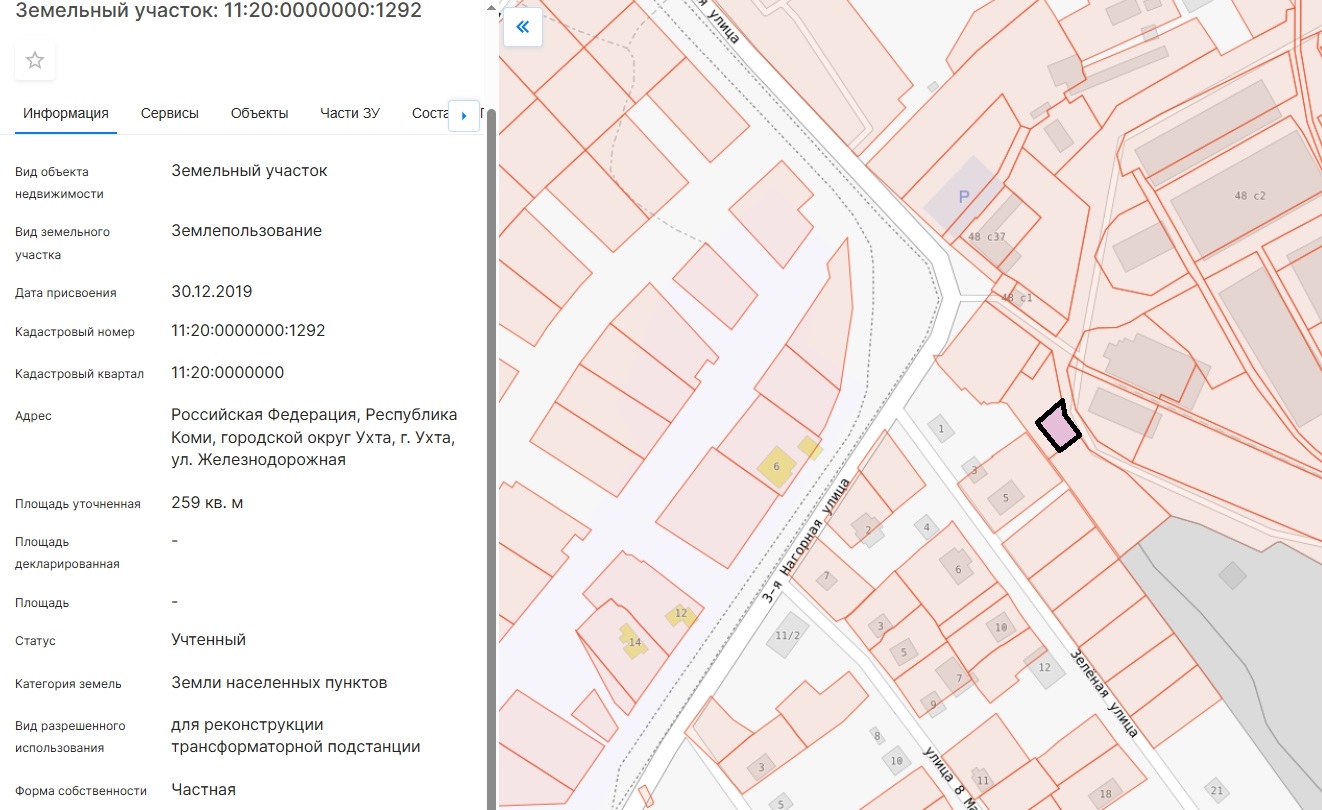Switch to the Информация tab

pos(66,113)
